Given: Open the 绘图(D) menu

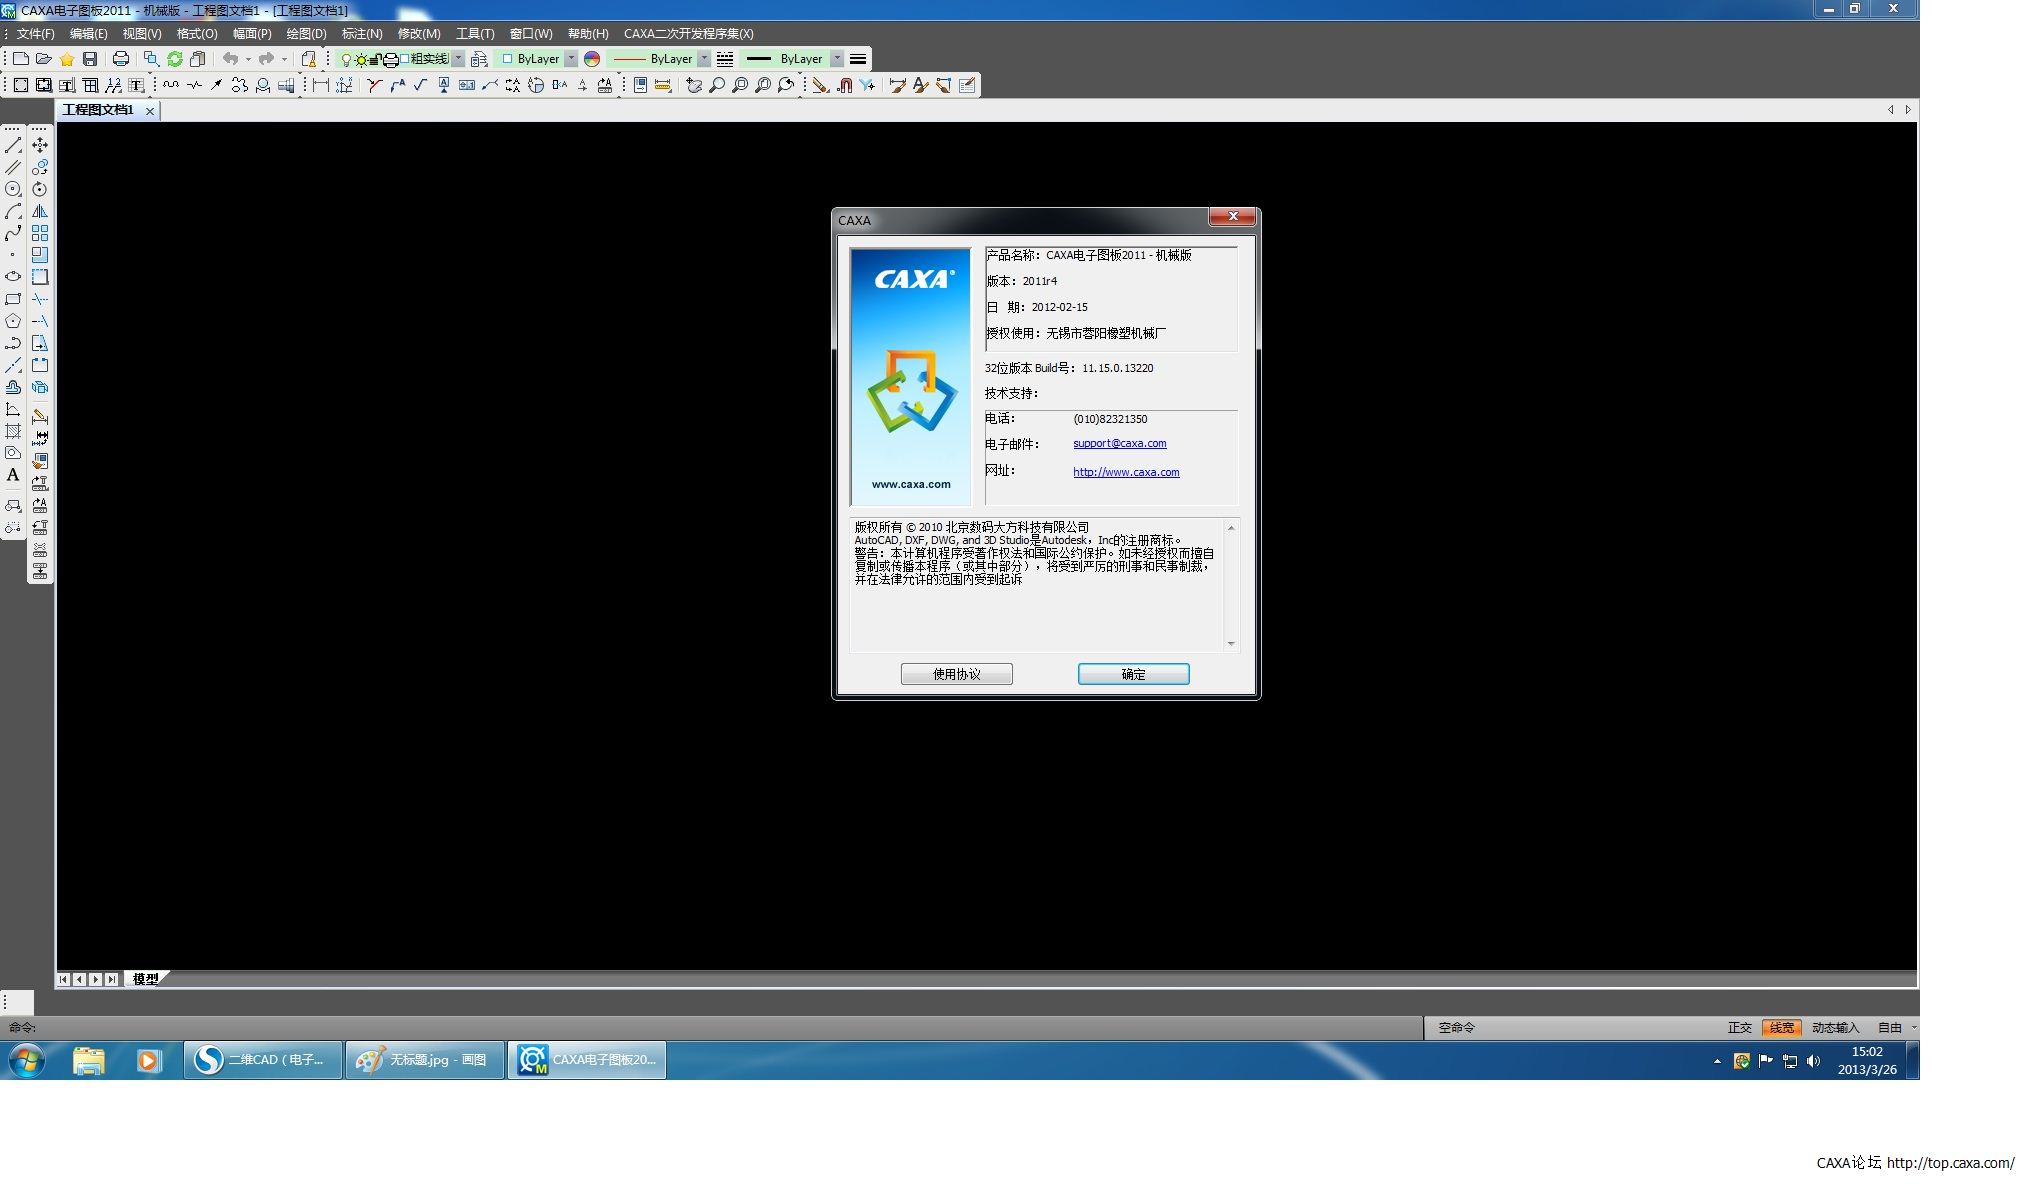Looking at the screenshot, I should (x=306, y=34).
